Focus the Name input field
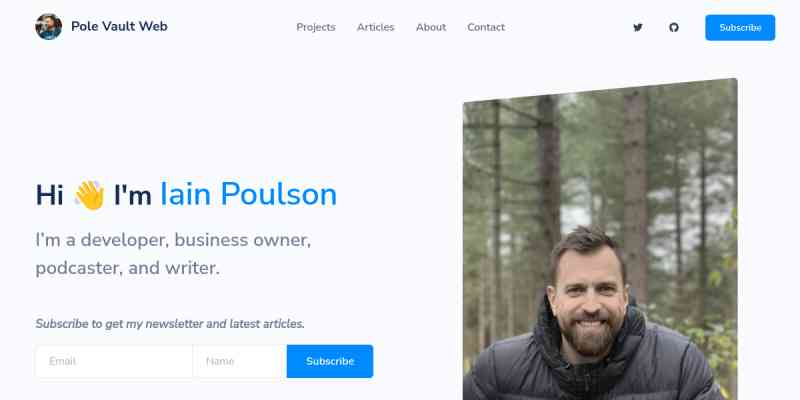 (240, 361)
